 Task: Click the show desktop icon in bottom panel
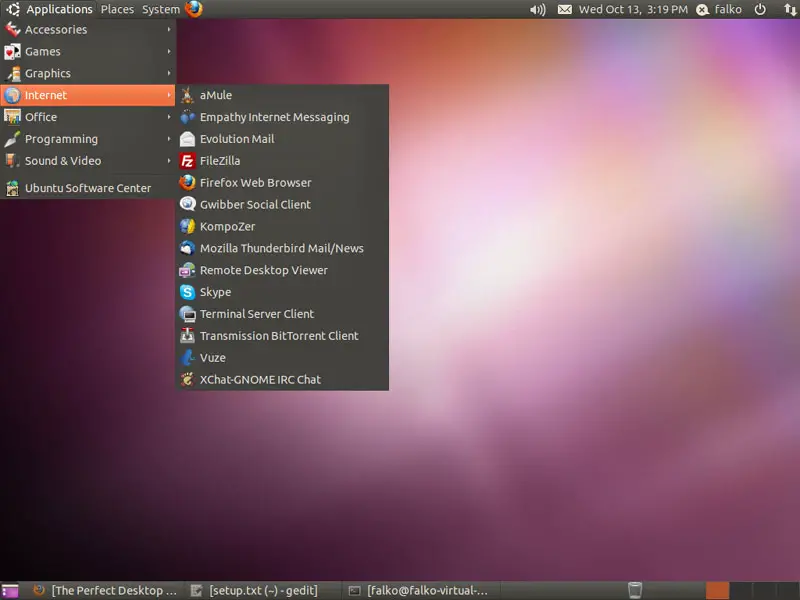tap(10, 590)
